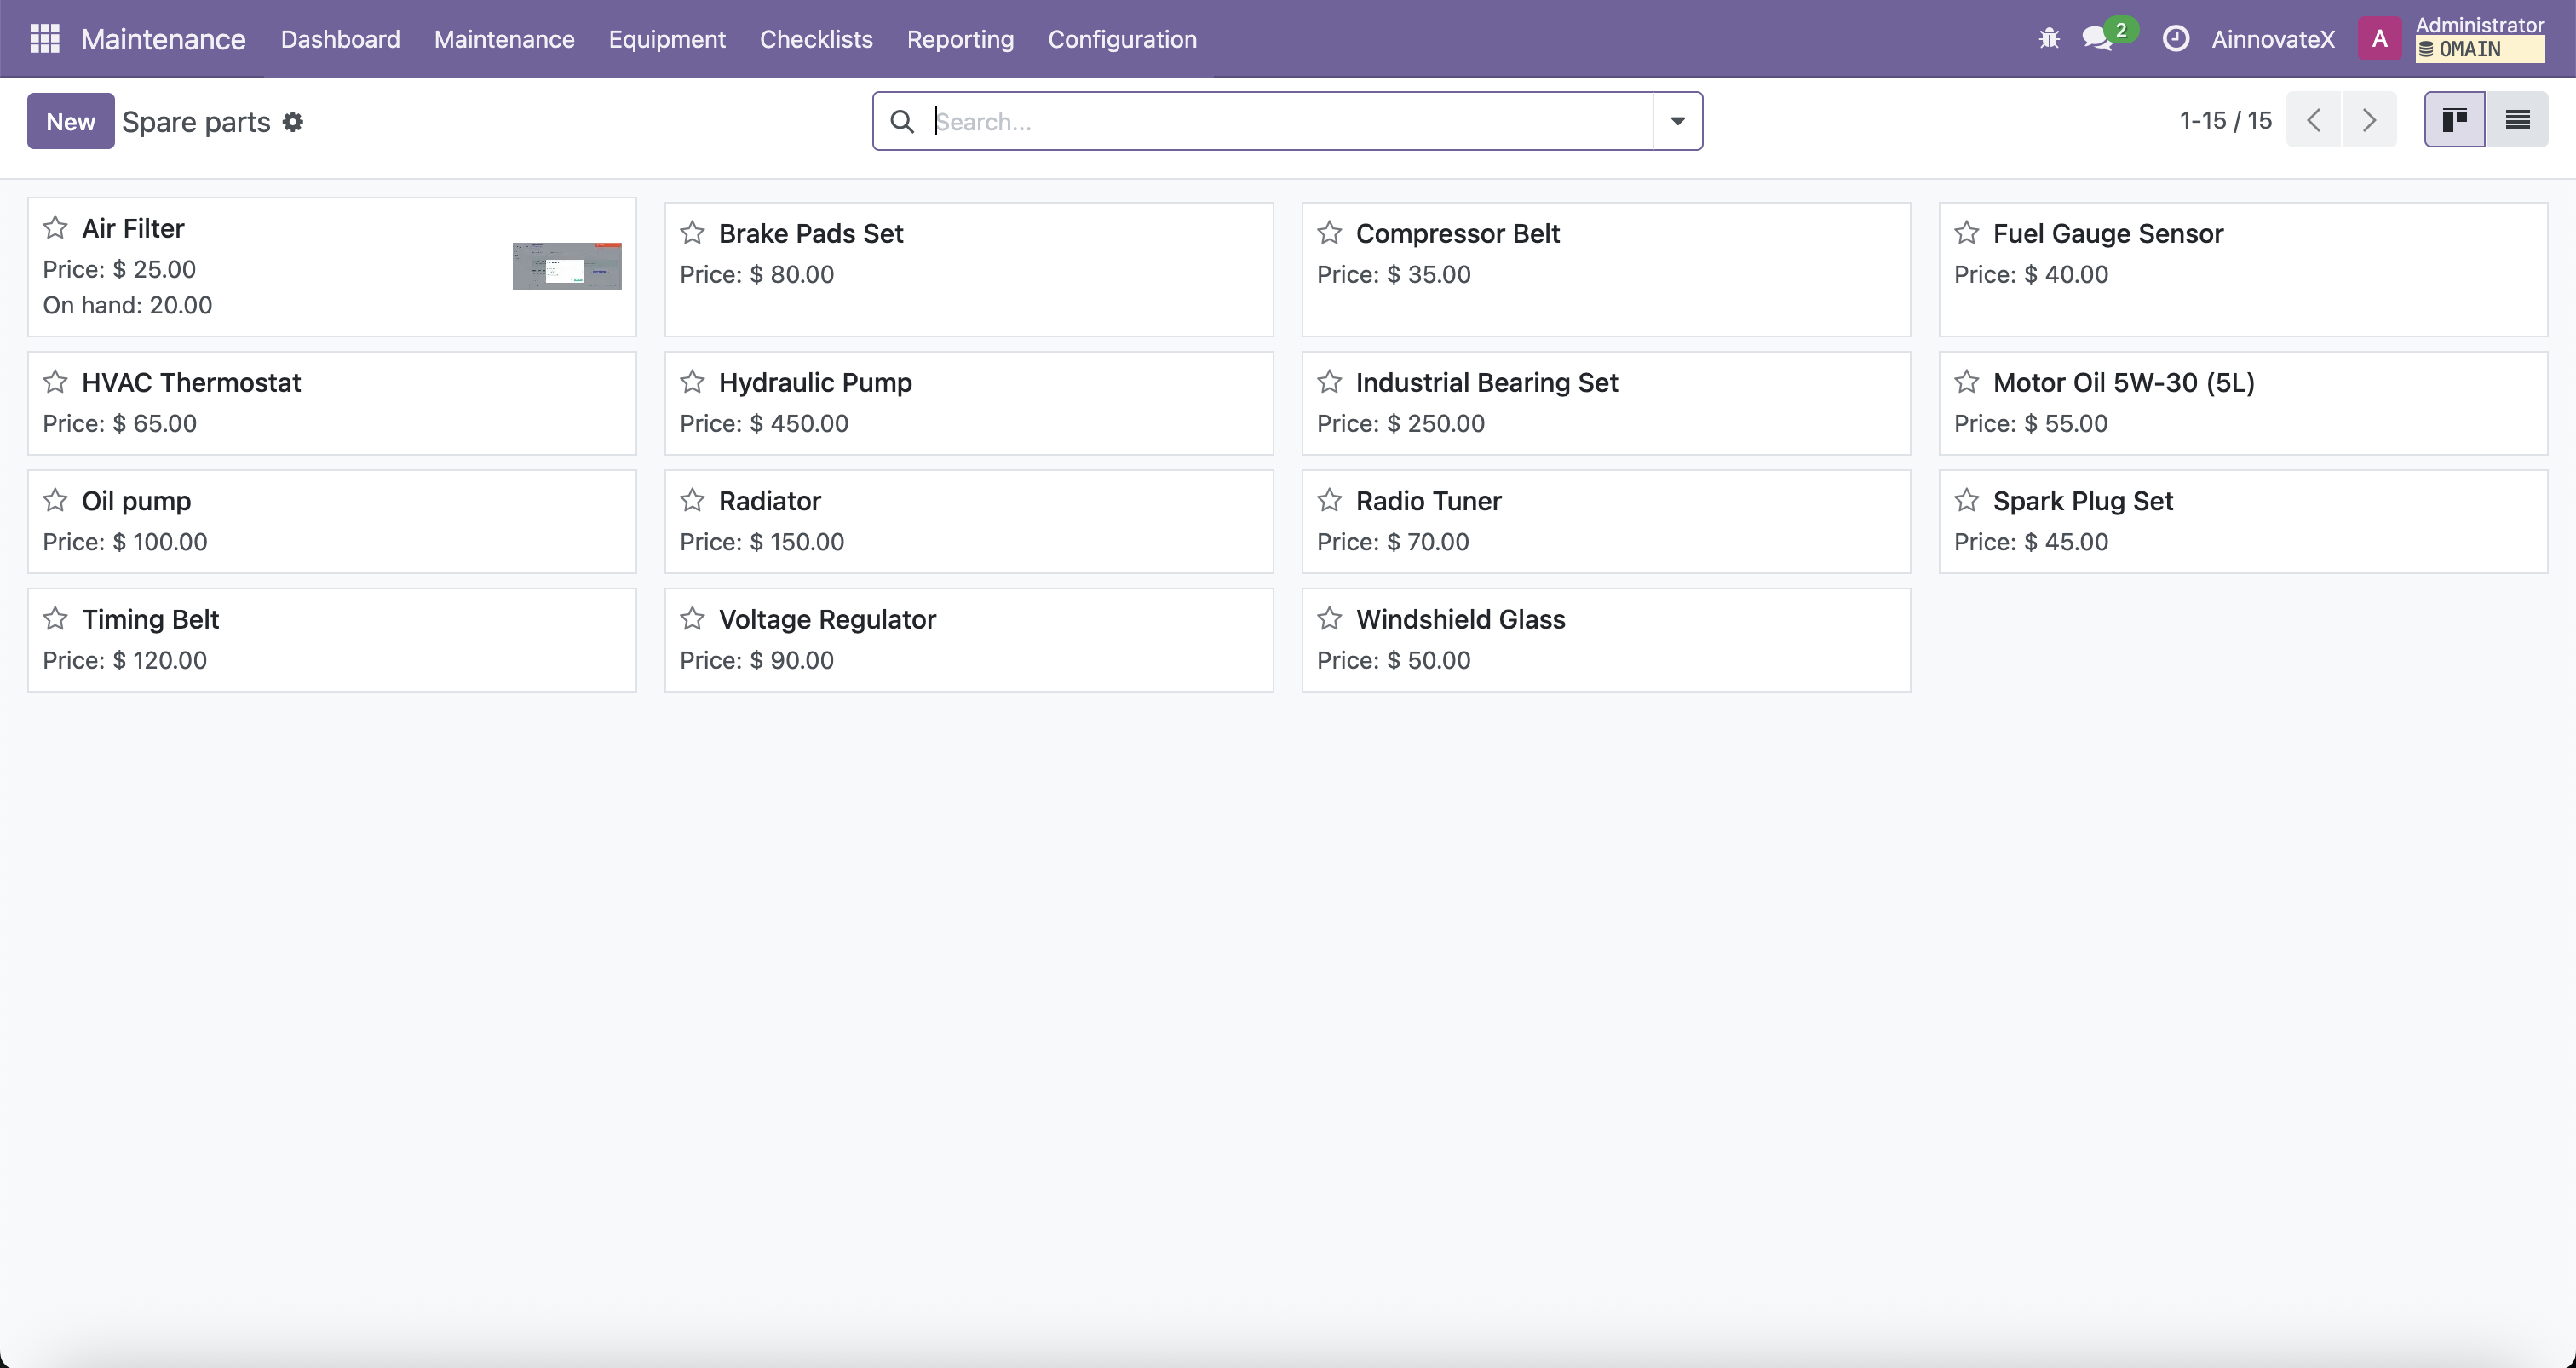The width and height of the screenshot is (2576, 1368).
Task: Open the Reporting menu
Action: pos(960,39)
